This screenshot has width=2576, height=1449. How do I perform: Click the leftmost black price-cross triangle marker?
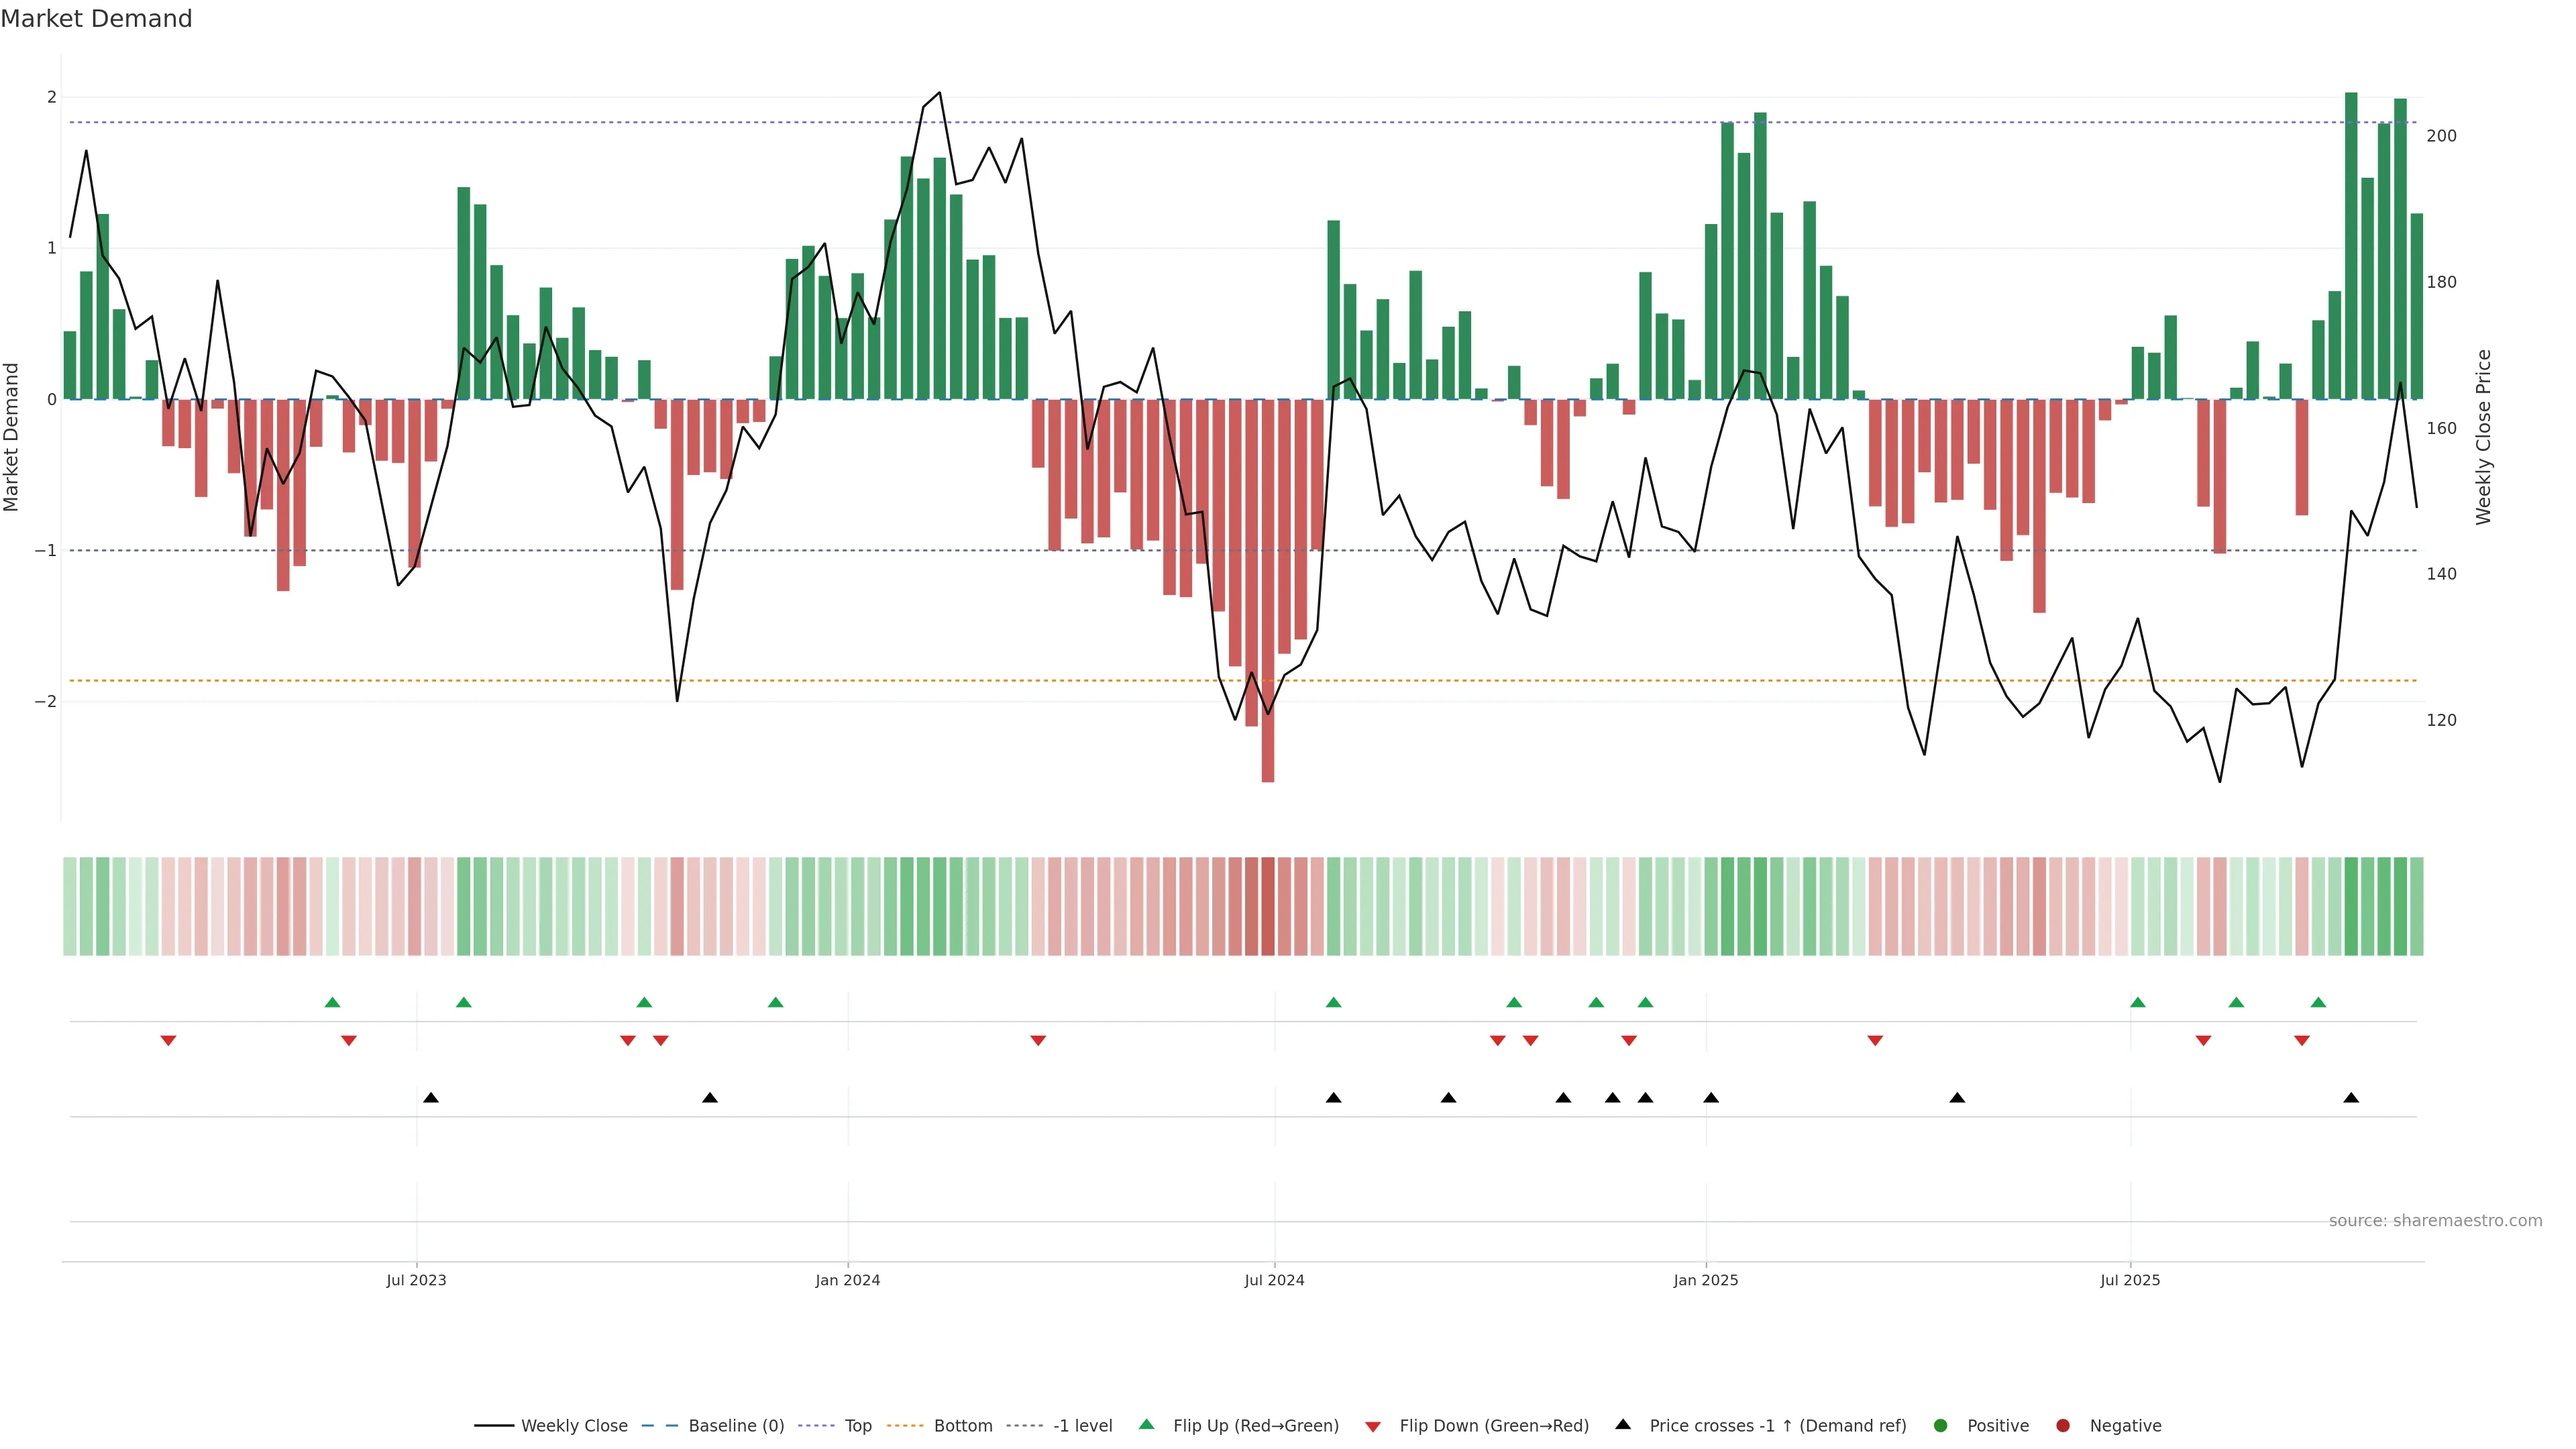(x=431, y=1098)
